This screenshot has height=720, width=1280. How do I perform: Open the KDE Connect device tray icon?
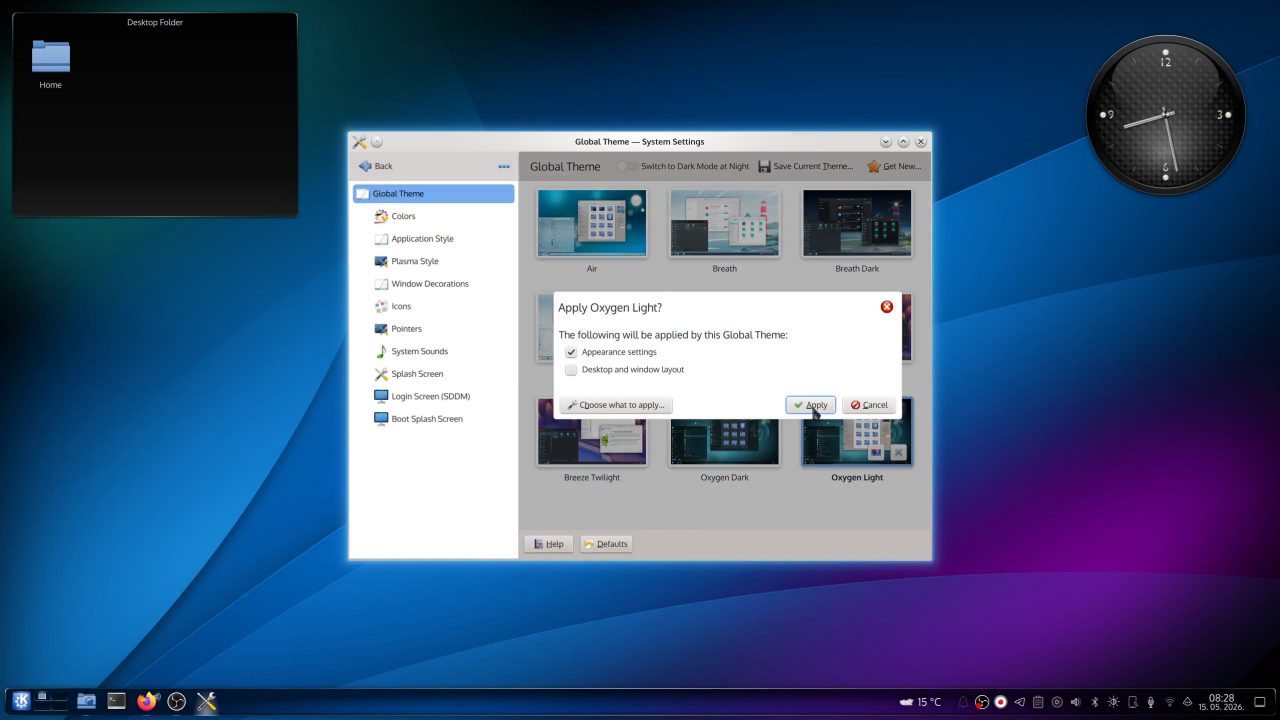1132,702
